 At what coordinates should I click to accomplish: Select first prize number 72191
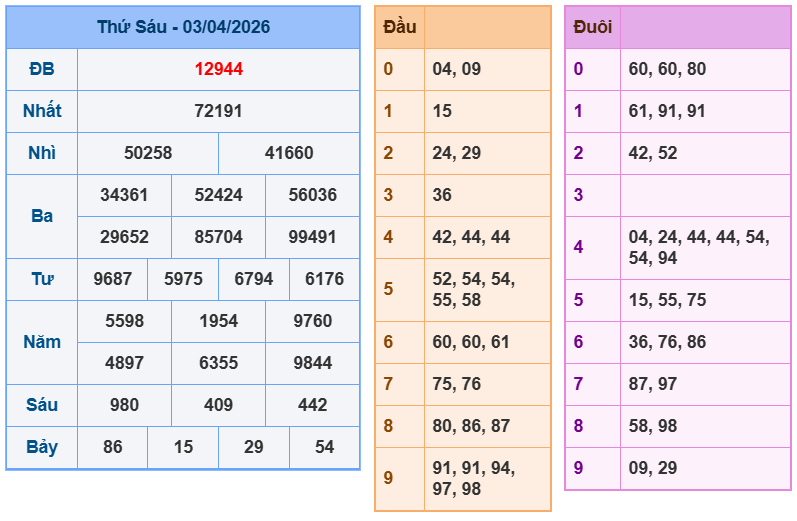219,111
